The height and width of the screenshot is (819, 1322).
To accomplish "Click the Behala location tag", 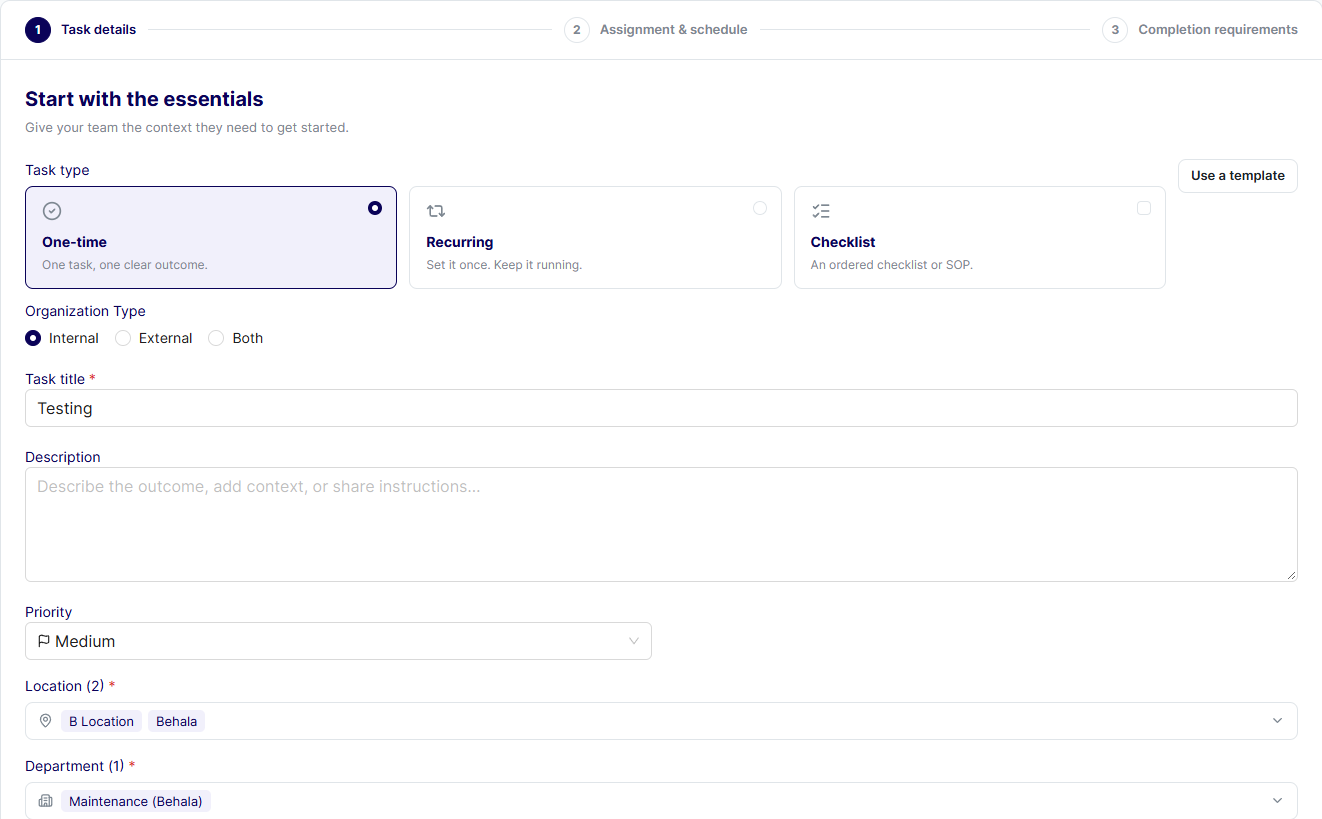I will [x=176, y=721].
